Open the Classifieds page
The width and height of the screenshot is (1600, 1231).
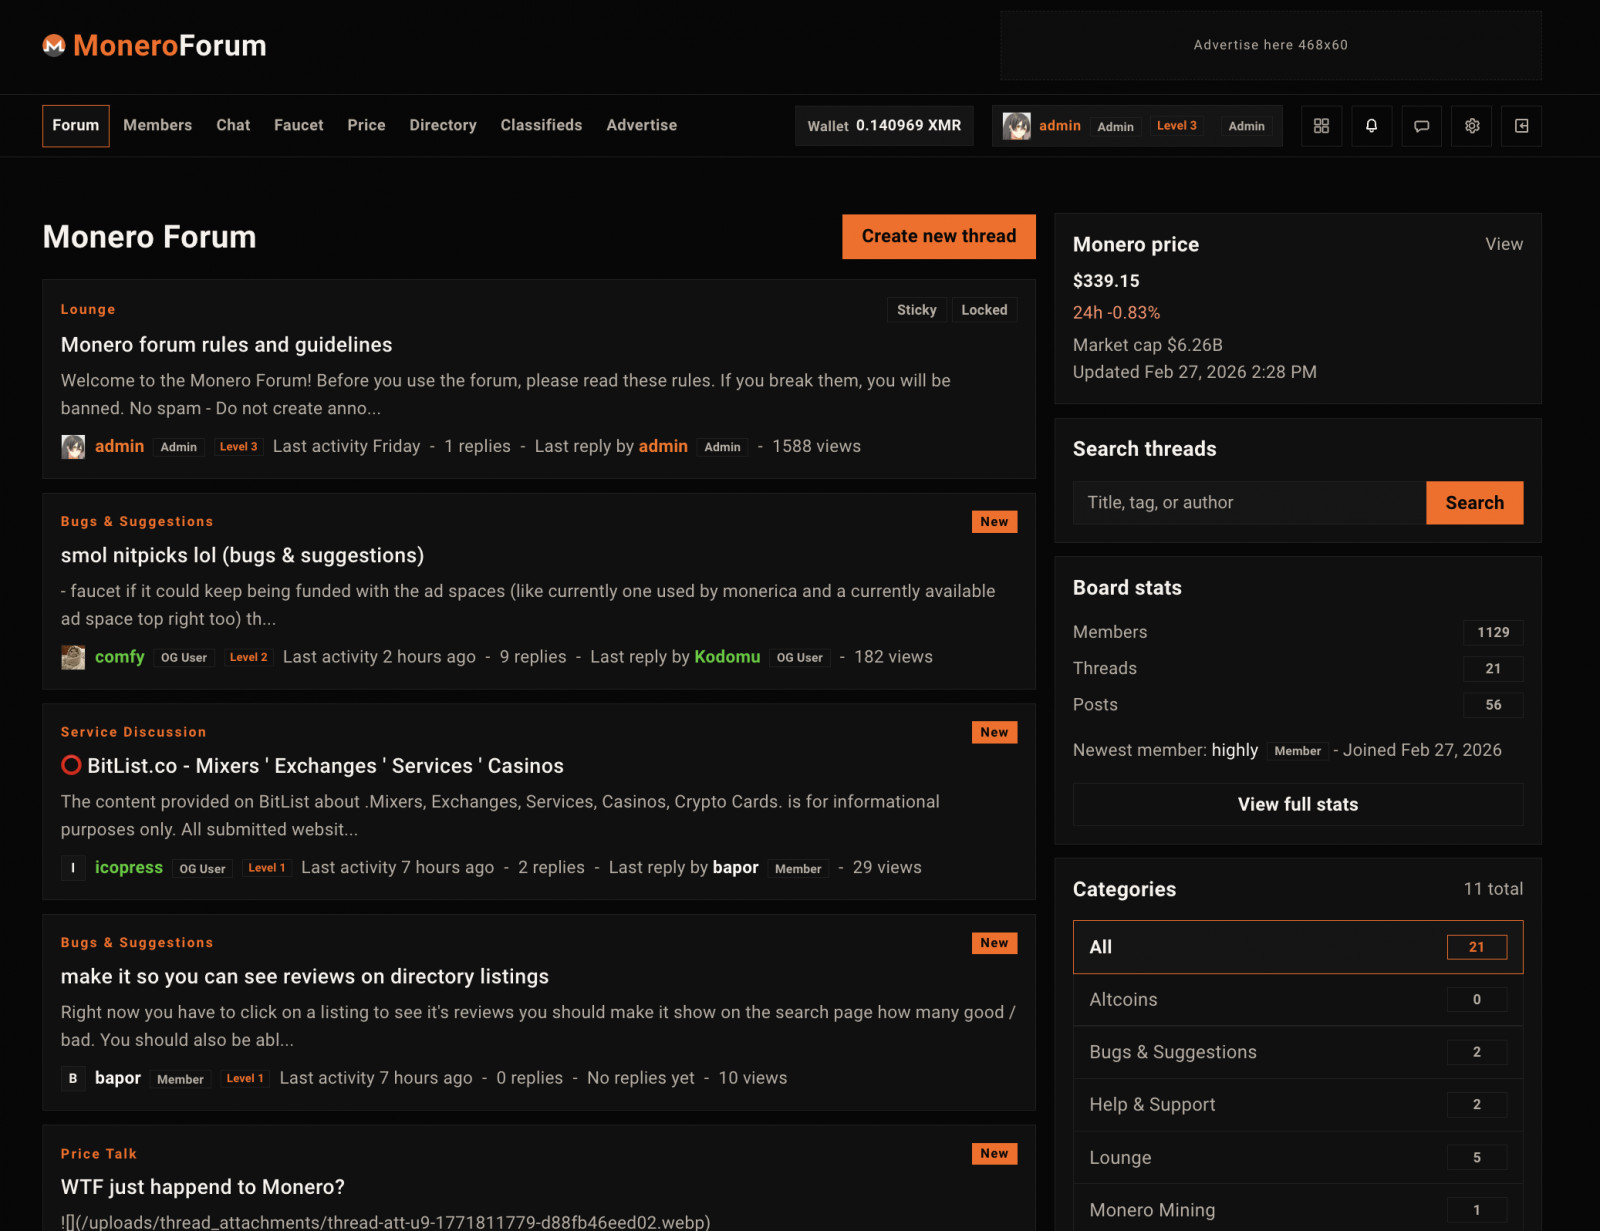click(541, 125)
